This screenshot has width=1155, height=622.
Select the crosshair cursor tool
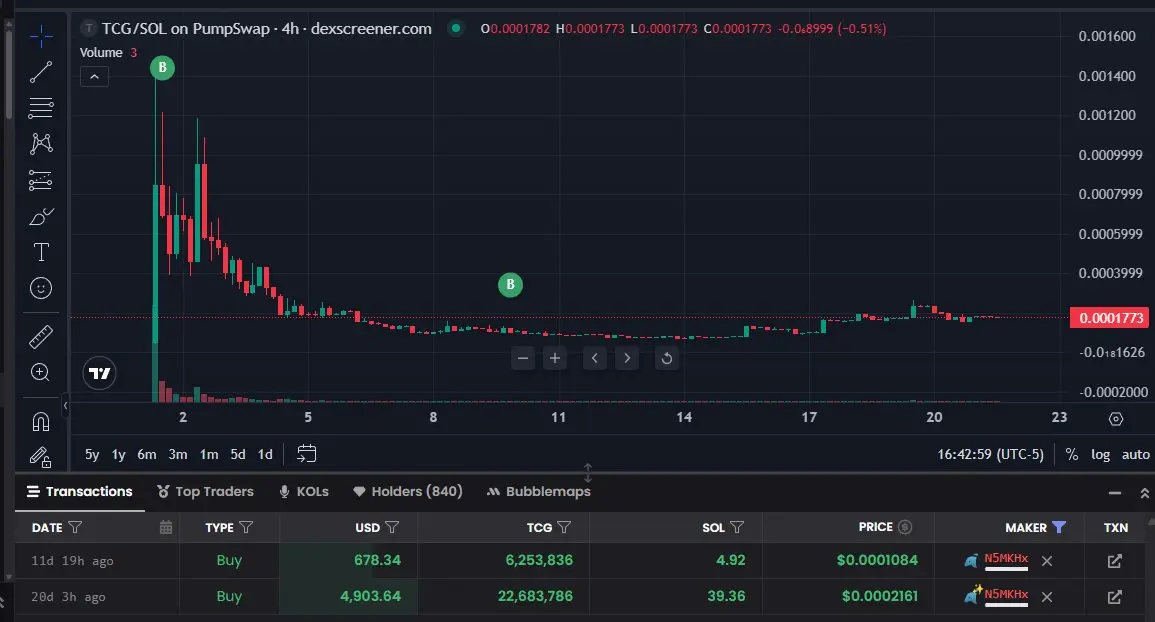[x=41, y=35]
